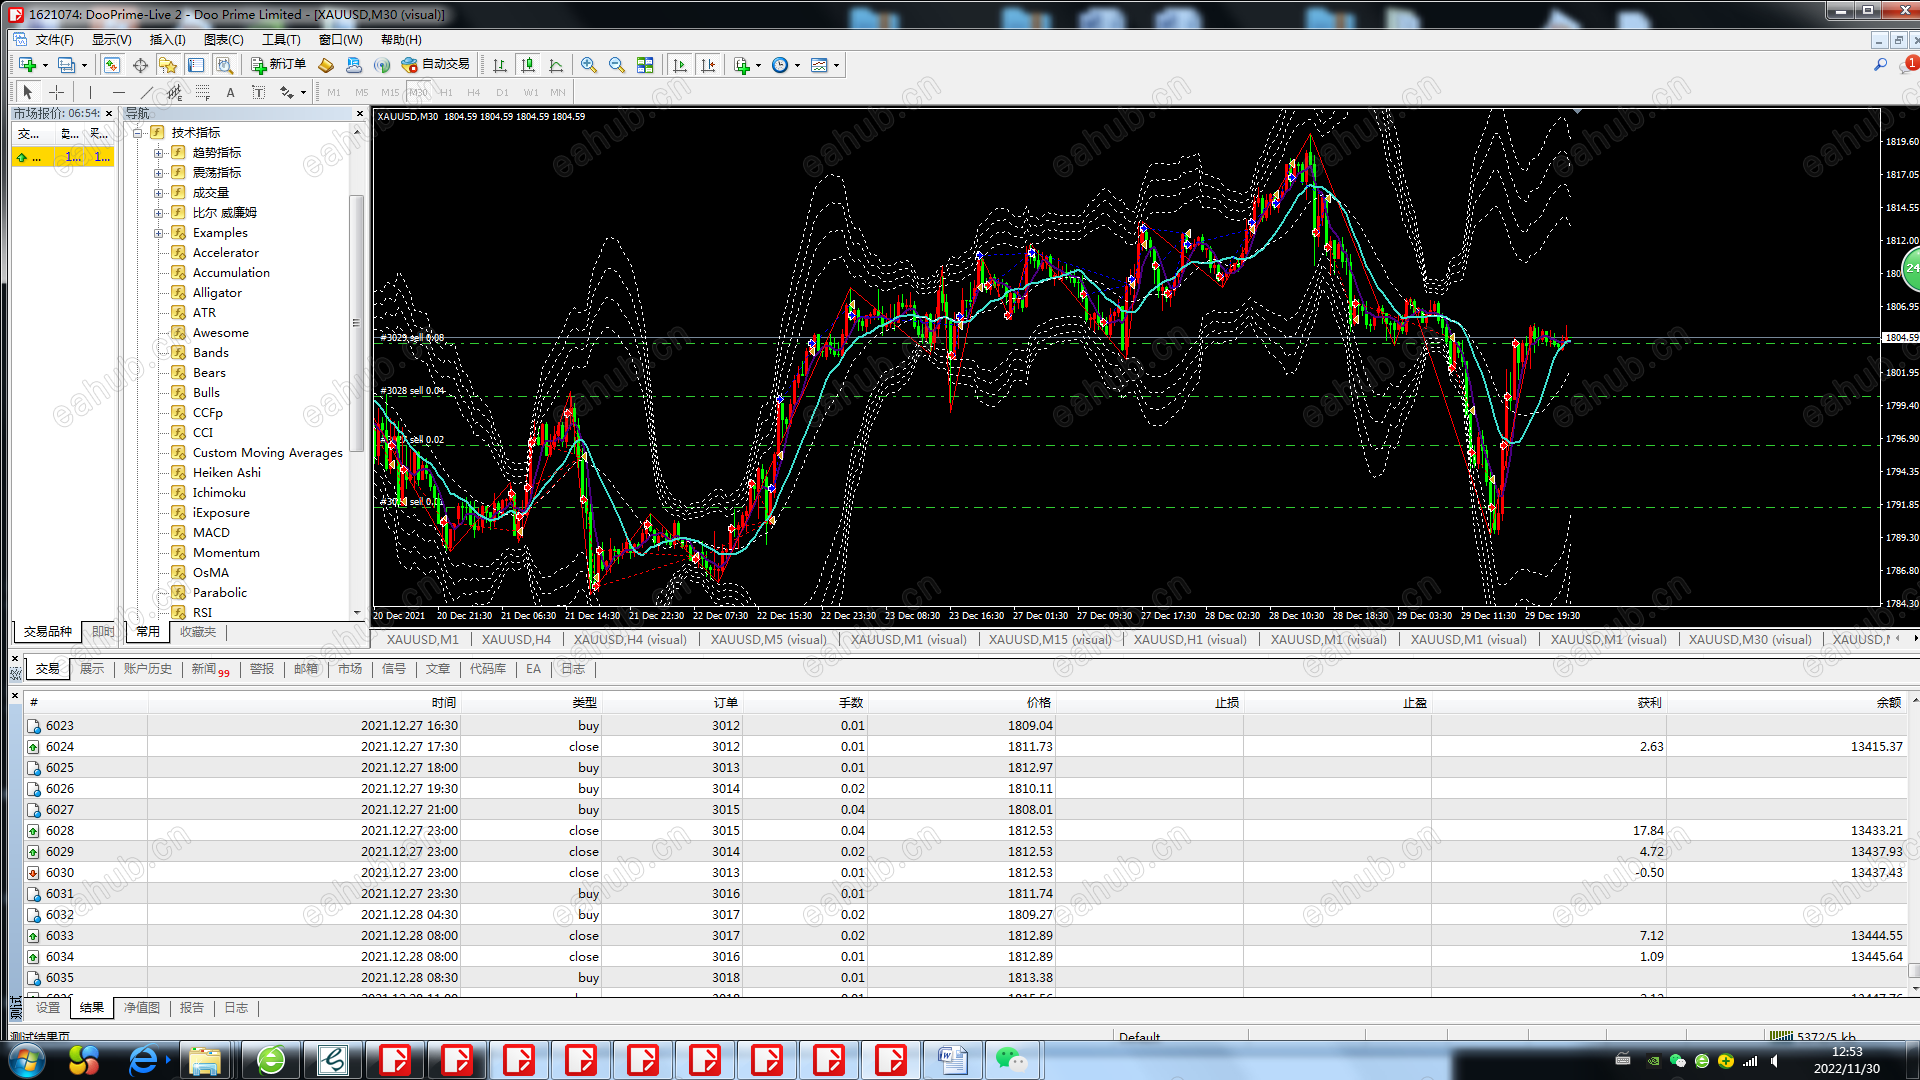Open the 插入(I) menu
This screenshot has height=1080, width=1920.
[x=167, y=40]
